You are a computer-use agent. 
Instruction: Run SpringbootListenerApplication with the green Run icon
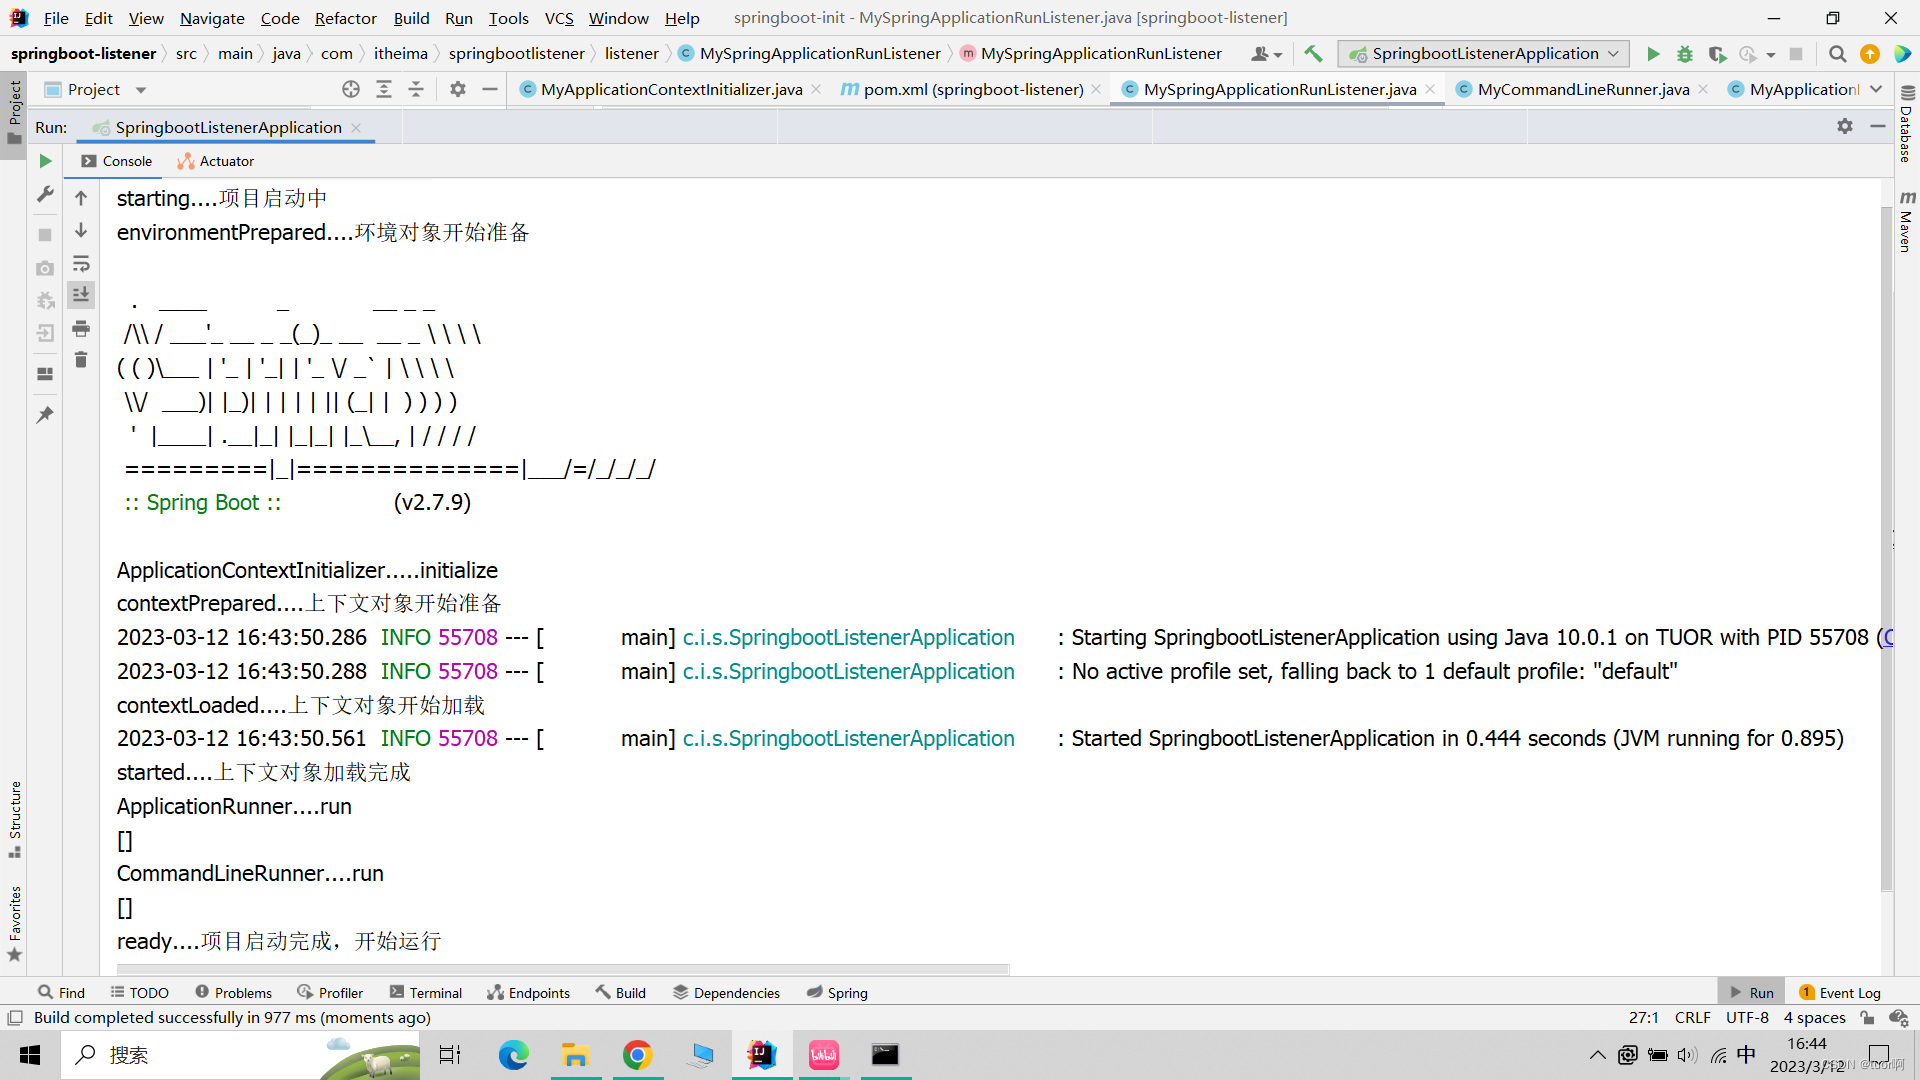pos(1652,54)
